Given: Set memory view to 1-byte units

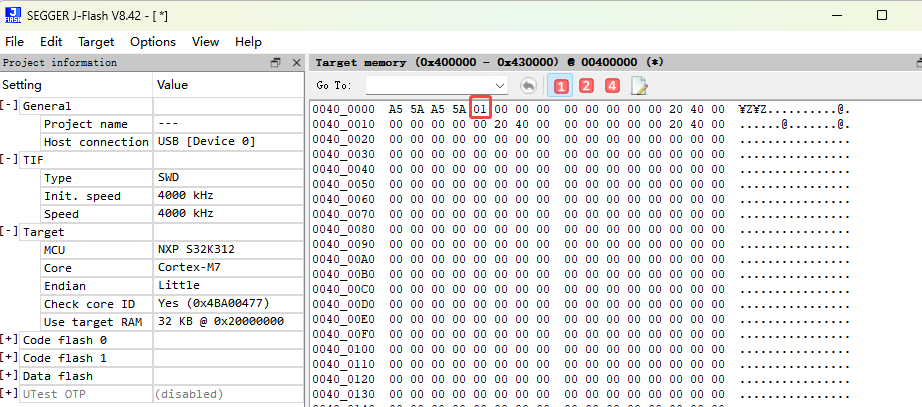Looking at the screenshot, I should [x=561, y=86].
